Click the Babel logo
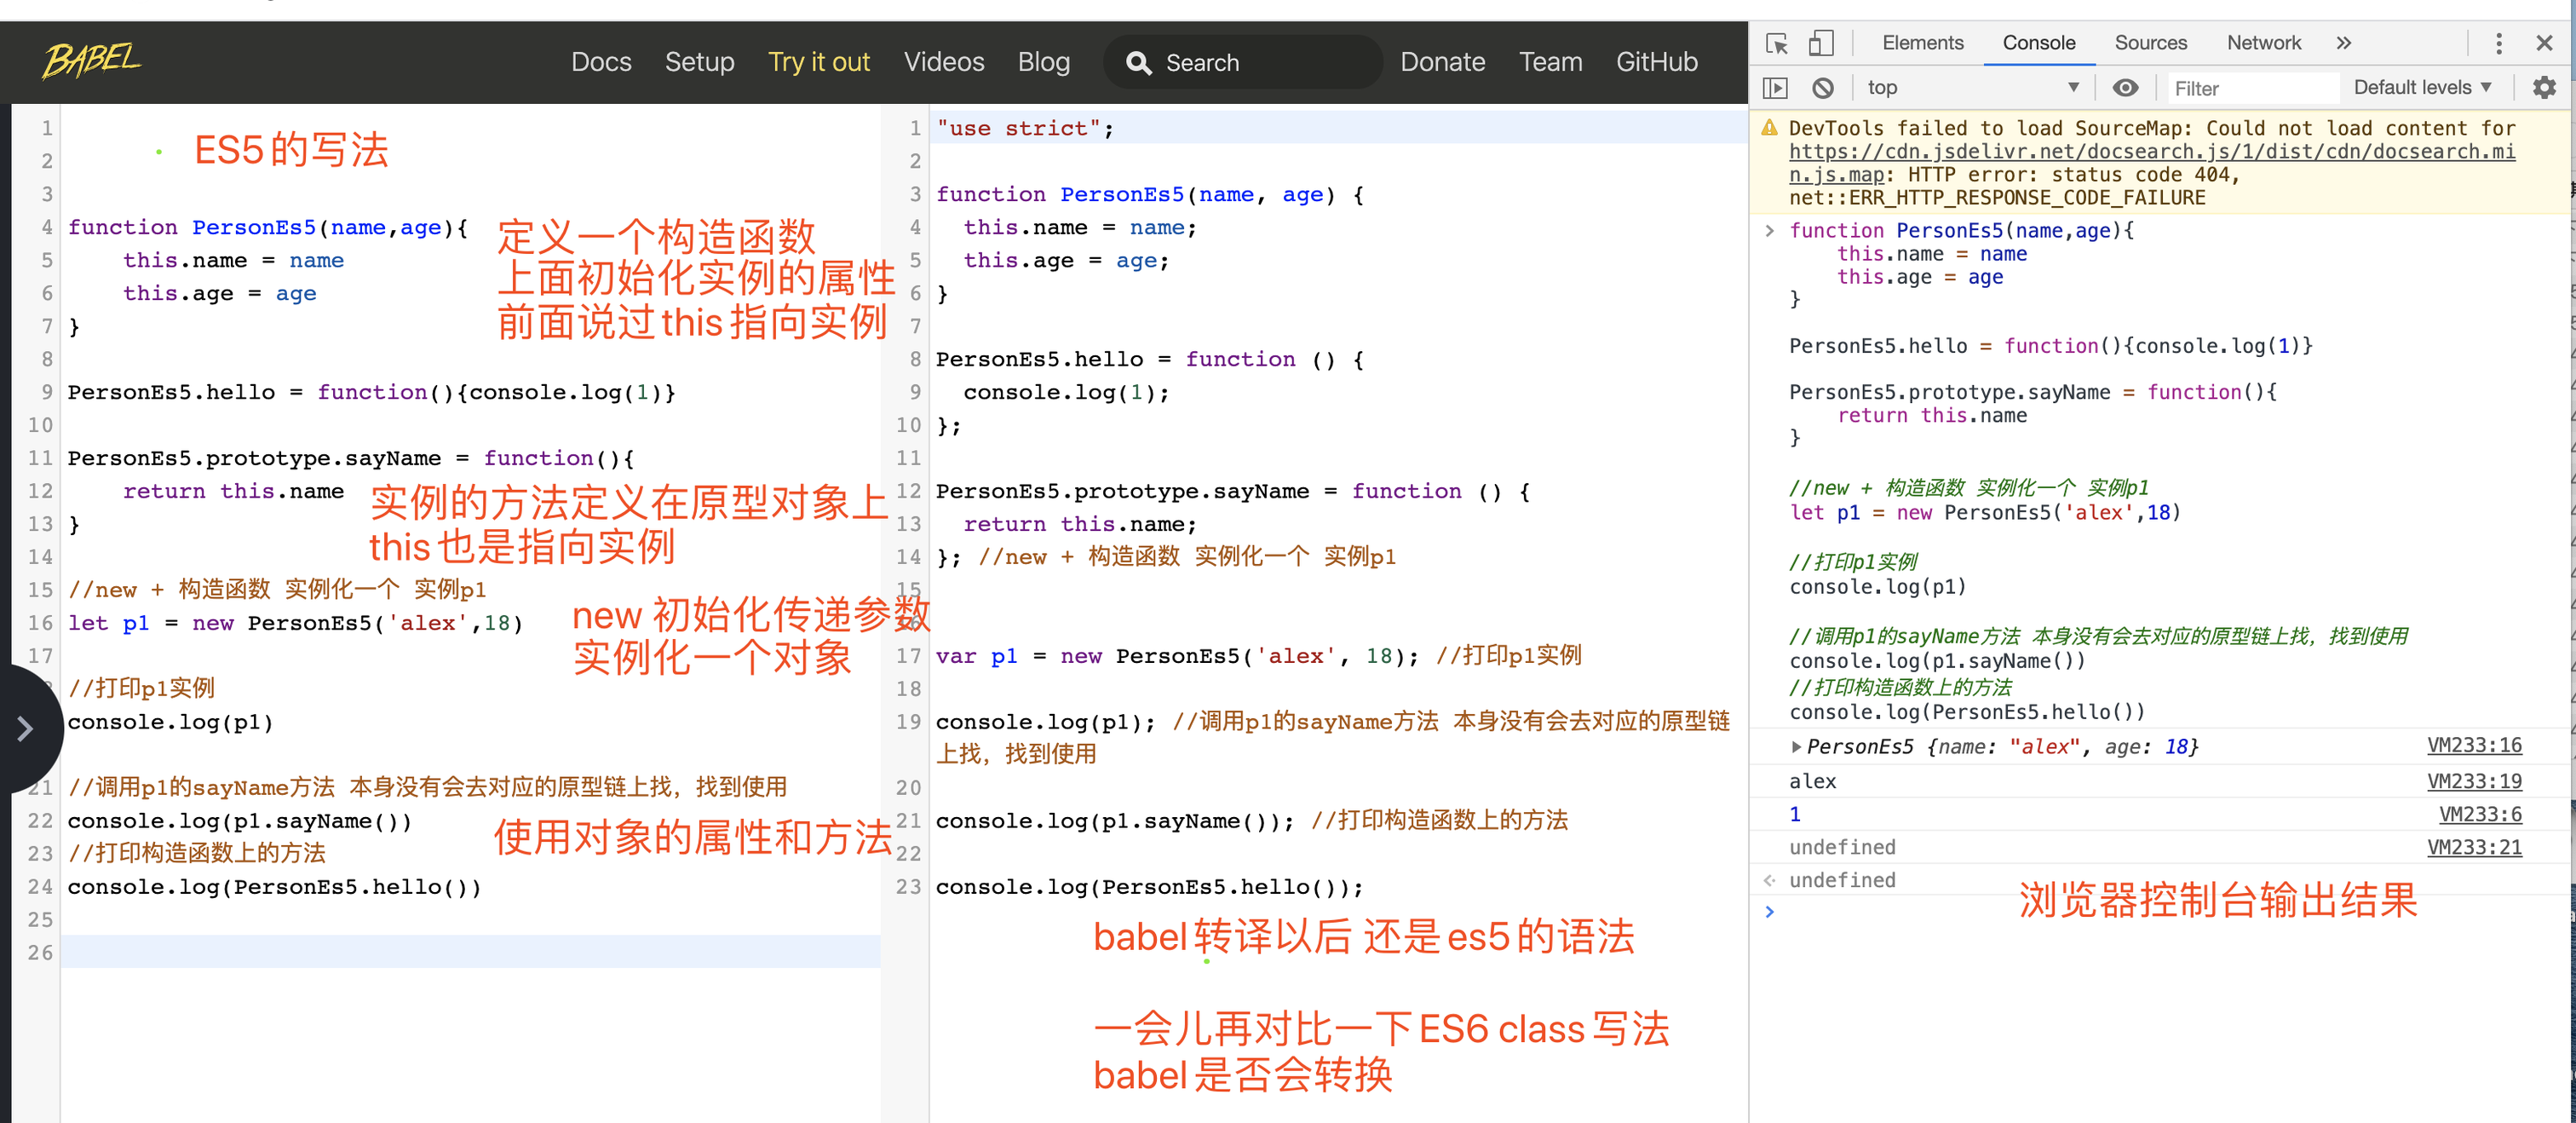2576x1123 pixels. 91,60
